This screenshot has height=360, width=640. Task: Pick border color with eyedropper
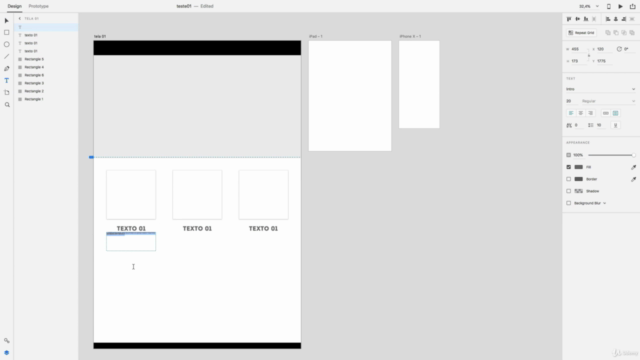pyautogui.click(x=633, y=179)
